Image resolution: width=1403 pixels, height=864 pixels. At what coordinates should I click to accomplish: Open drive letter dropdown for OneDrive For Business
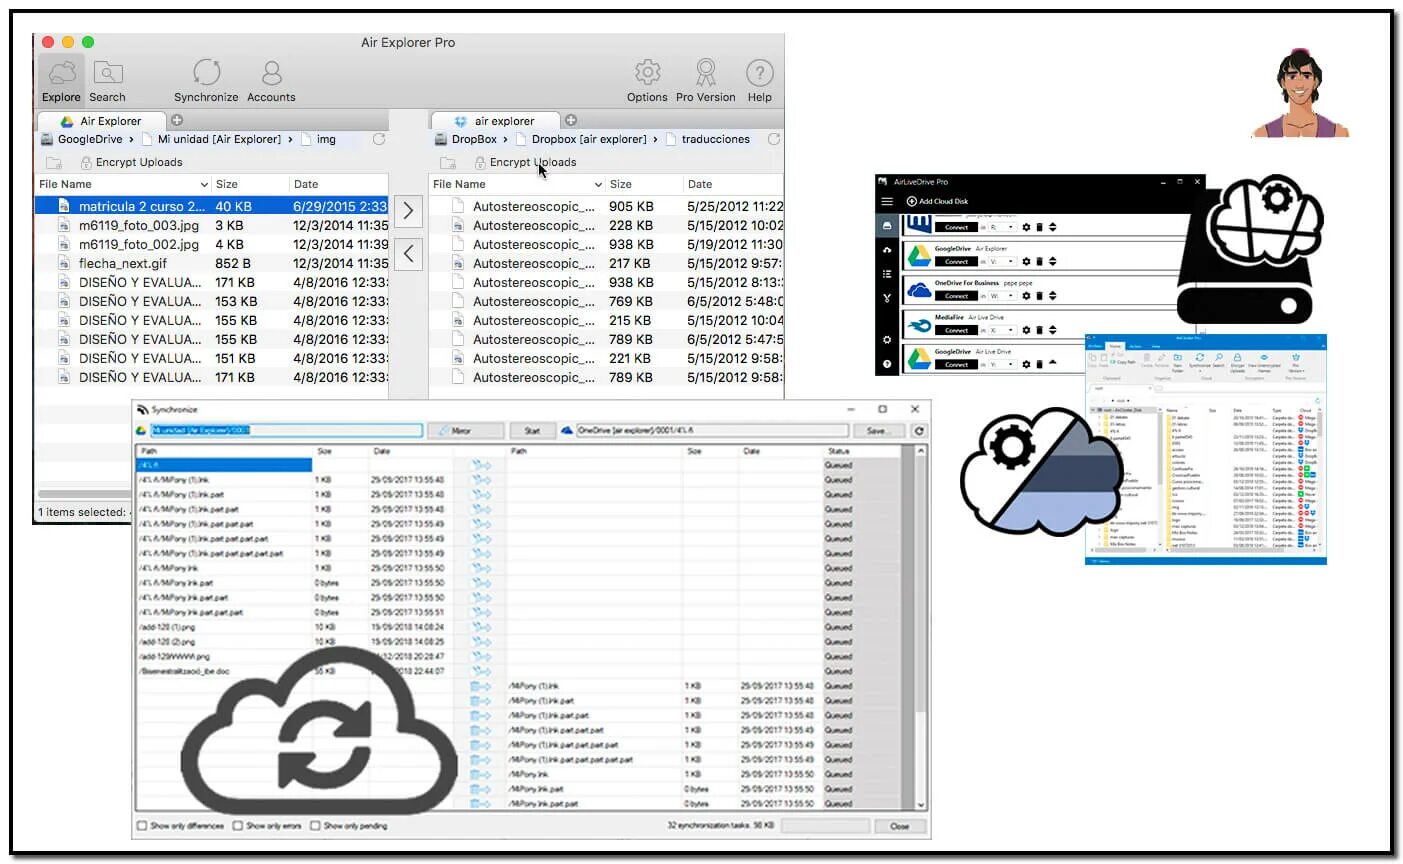tap(1002, 296)
